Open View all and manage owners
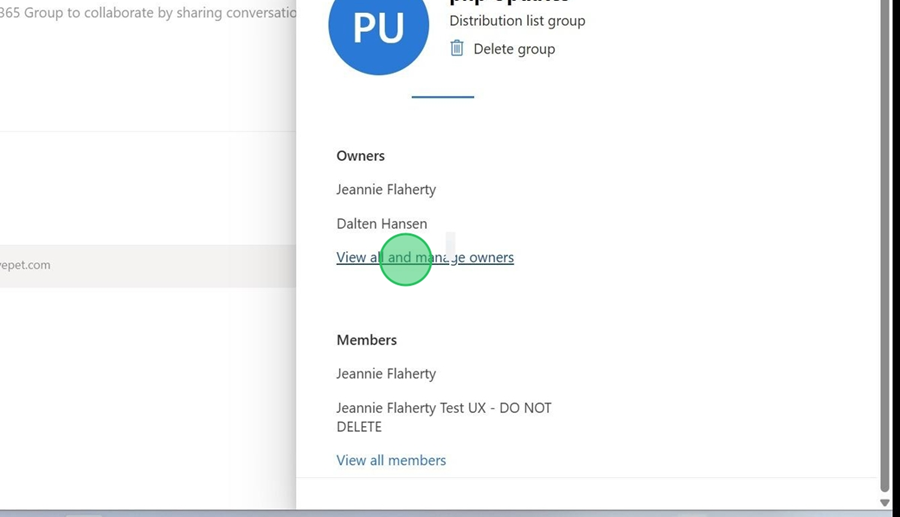Image resolution: width=900 pixels, height=517 pixels. point(425,257)
